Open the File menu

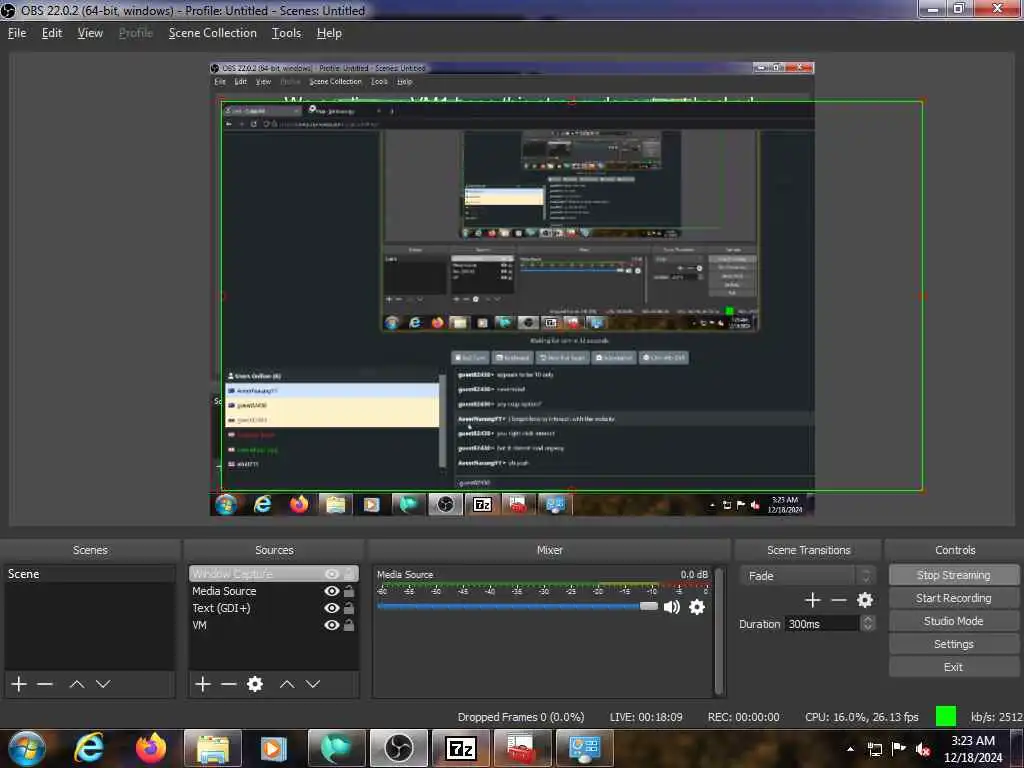(17, 33)
